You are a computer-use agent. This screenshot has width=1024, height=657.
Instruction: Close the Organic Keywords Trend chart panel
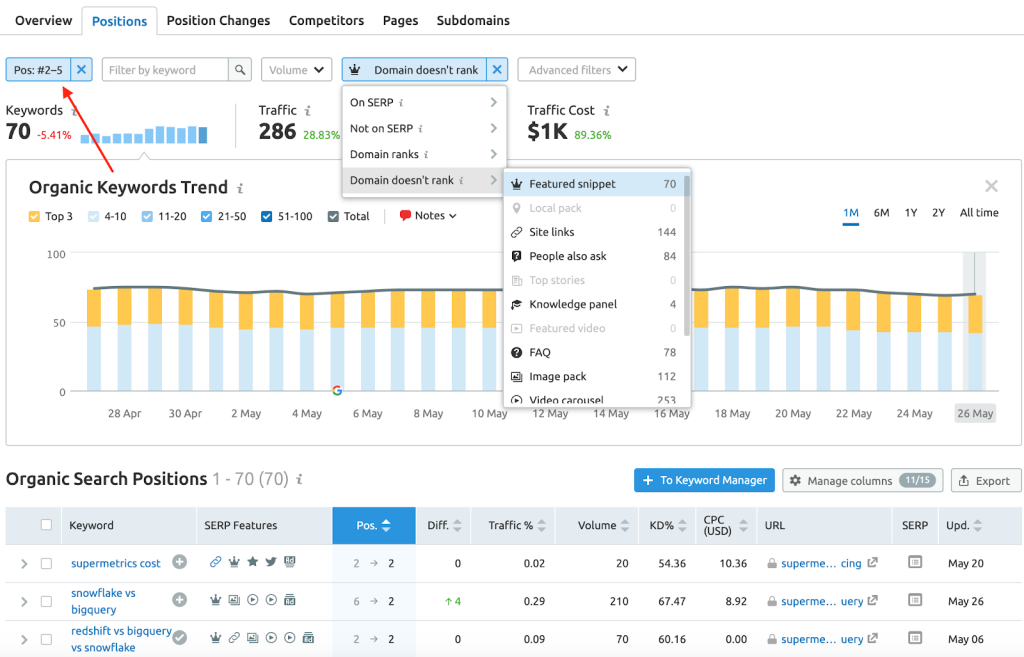pos(991,186)
